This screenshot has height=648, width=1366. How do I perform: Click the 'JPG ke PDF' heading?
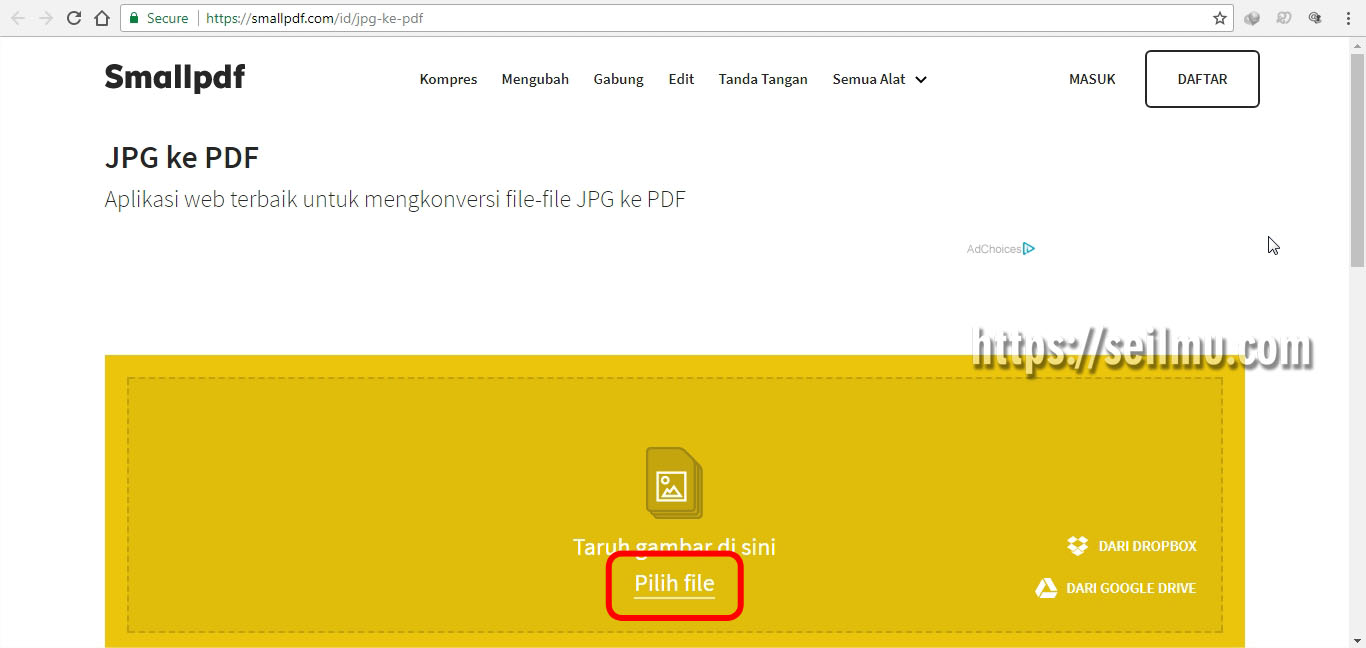tap(182, 157)
